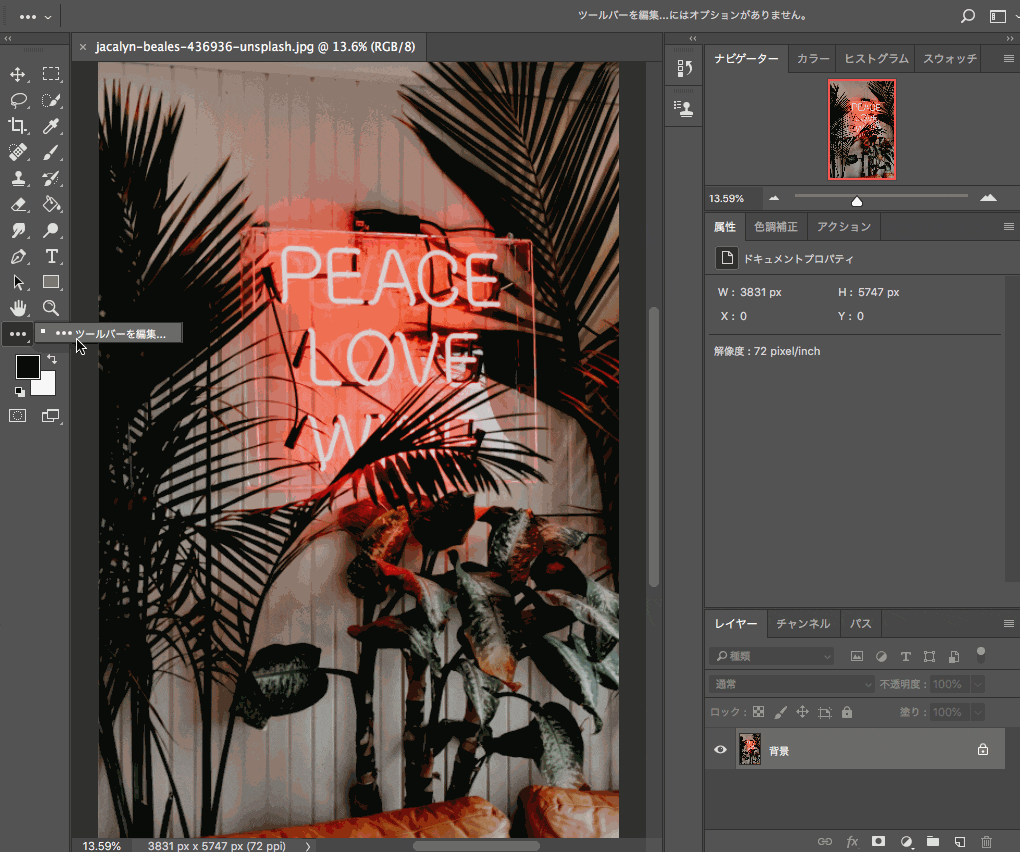Image resolution: width=1020 pixels, height=852 pixels.
Task: Select the Clone Stamp tool
Action: [x=18, y=178]
